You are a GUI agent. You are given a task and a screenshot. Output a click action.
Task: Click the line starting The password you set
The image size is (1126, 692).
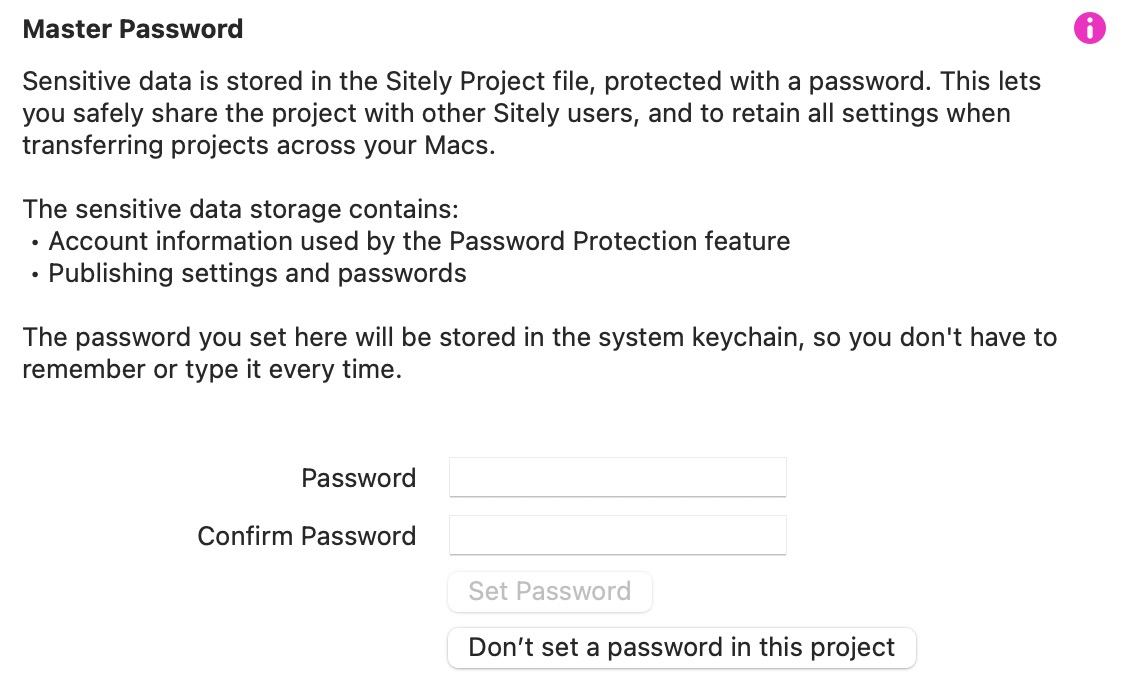pyautogui.click(x=539, y=337)
